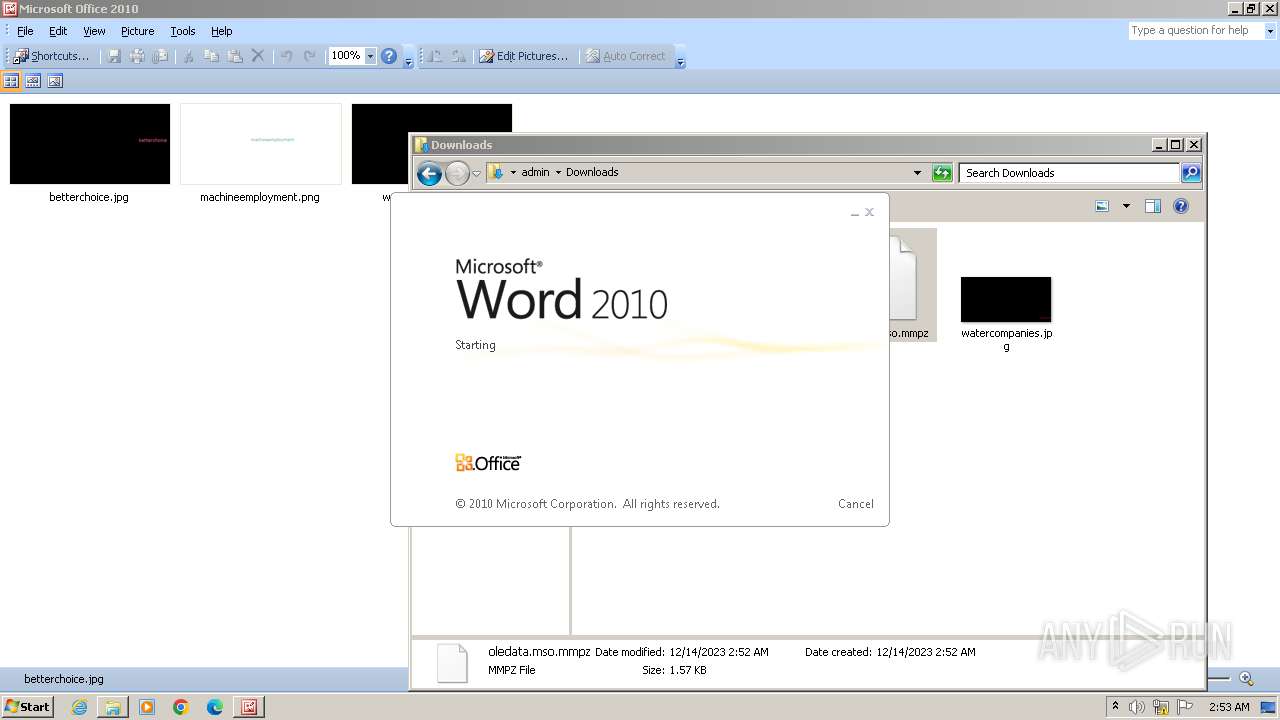This screenshot has width=1280, height=720.
Task: Click the Copy icon in toolbar
Action: click(x=211, y=56)
